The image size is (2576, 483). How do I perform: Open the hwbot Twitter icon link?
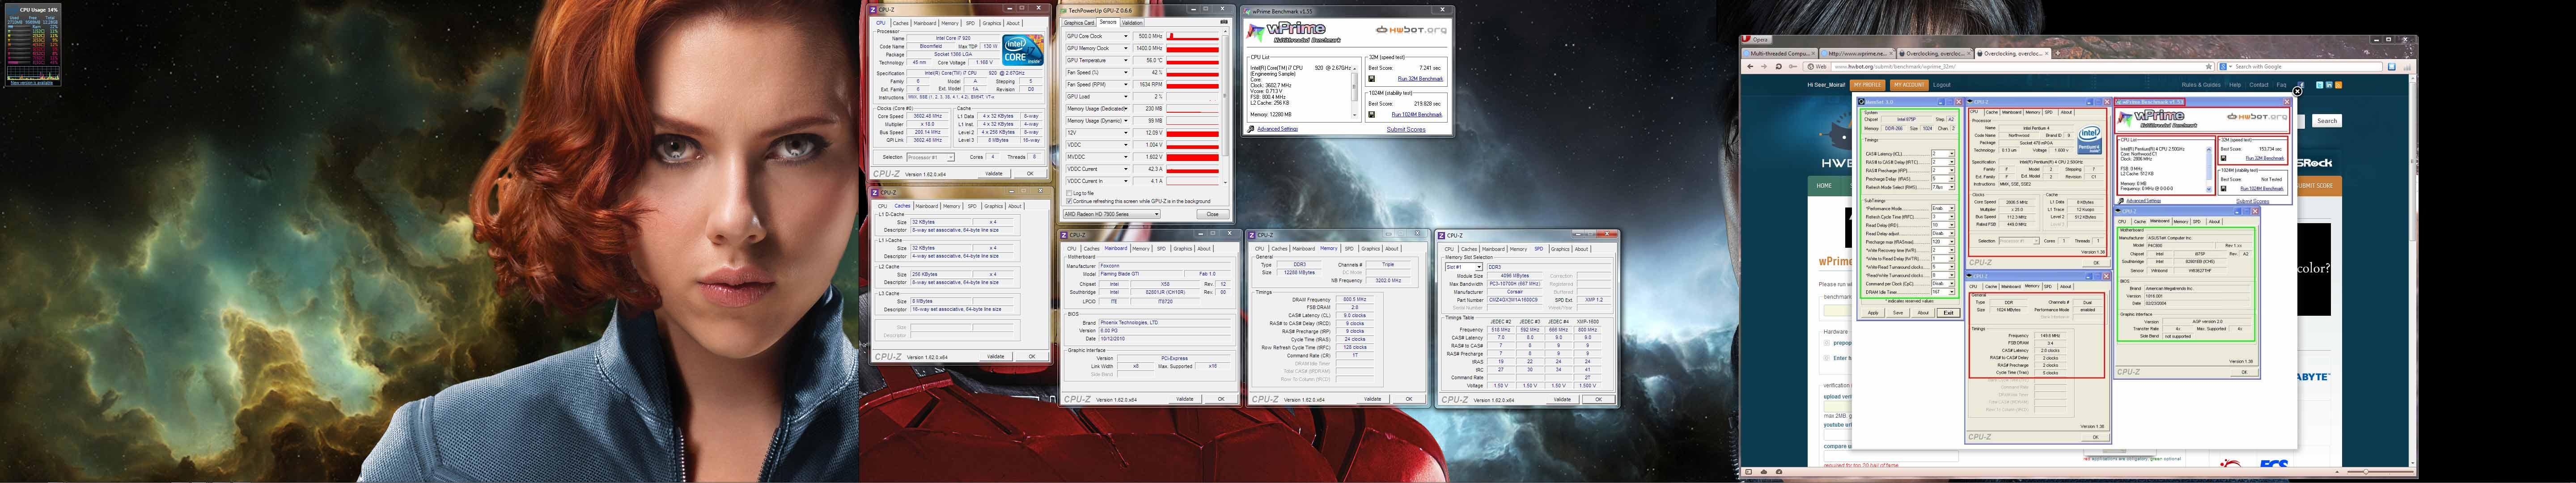(2320, 85)
